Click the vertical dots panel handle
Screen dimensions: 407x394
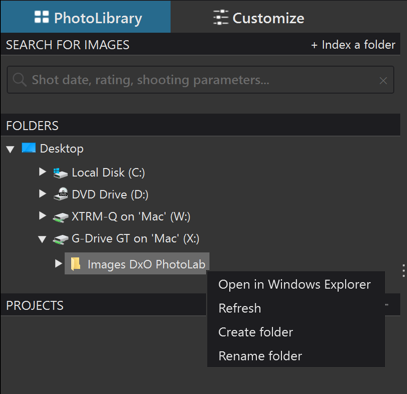pyautogui.click(x=403, y=271)
